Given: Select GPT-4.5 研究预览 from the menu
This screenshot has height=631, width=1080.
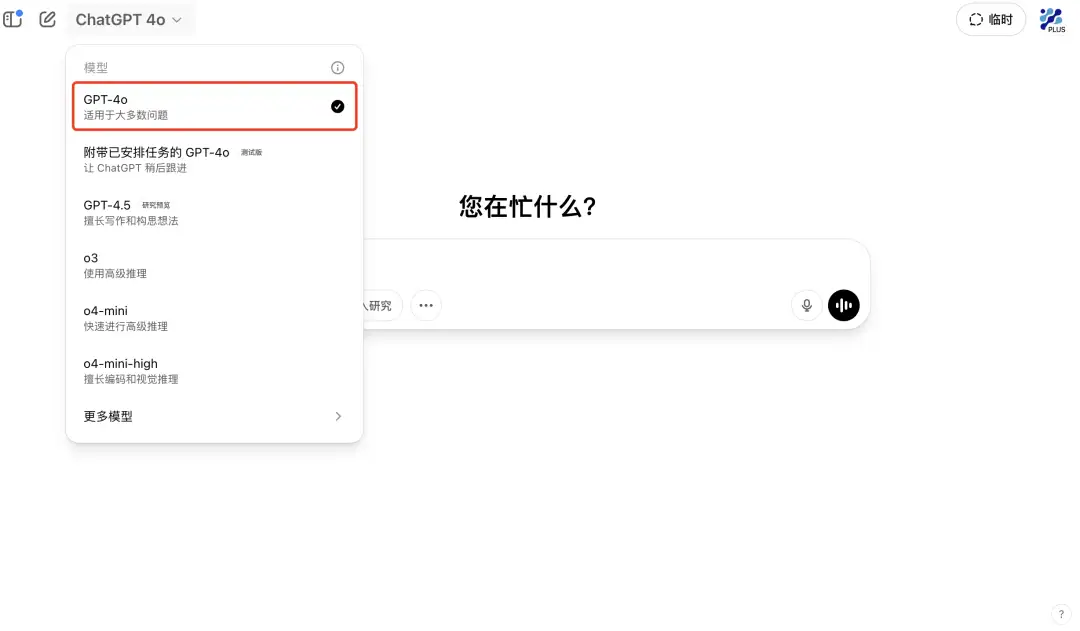Looking at the screenshot, I should click(x=214, y=211).
